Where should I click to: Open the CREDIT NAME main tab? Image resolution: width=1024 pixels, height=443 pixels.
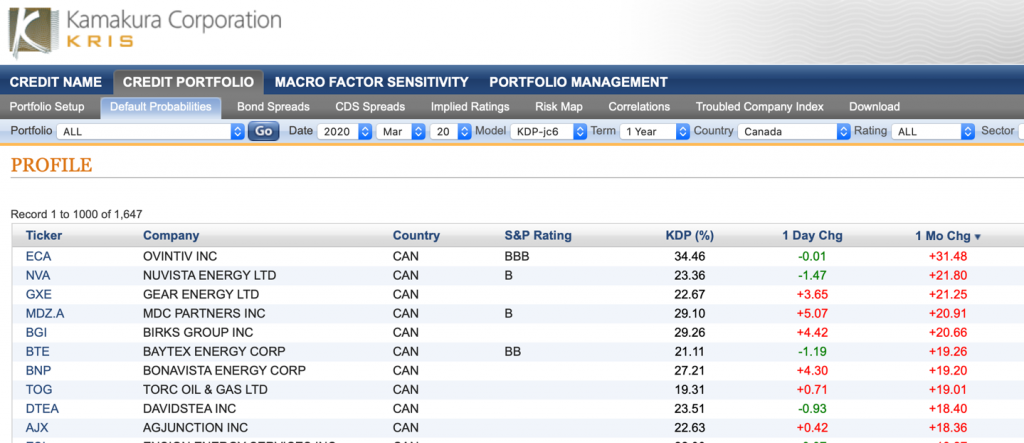[56, 82]
